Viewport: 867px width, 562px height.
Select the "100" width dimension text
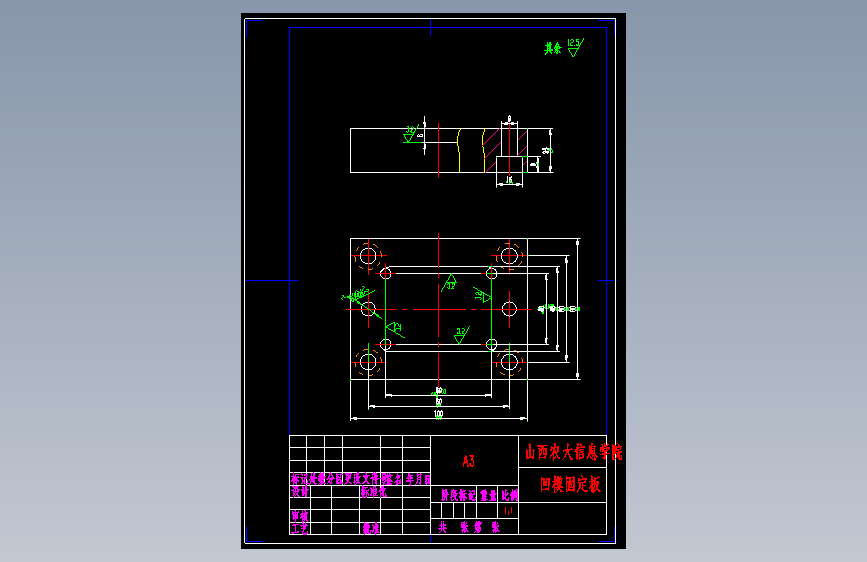tap(438, 413)
